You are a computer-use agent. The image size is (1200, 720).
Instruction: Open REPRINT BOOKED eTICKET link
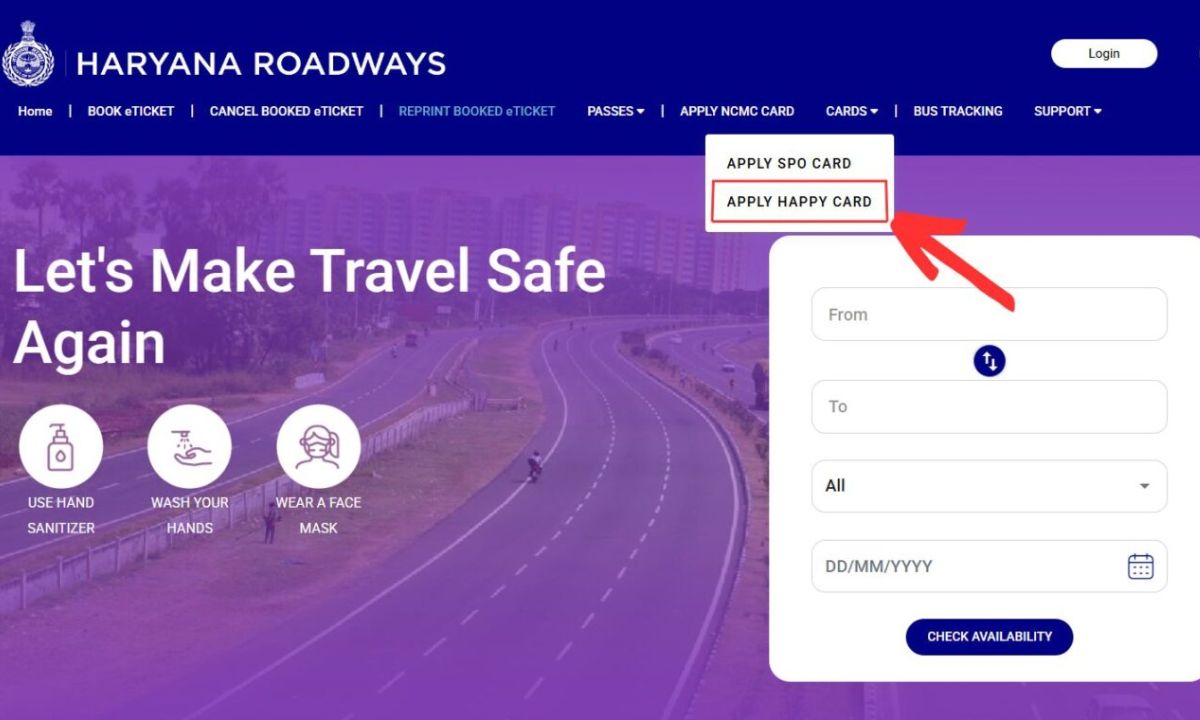coord(477,111)
